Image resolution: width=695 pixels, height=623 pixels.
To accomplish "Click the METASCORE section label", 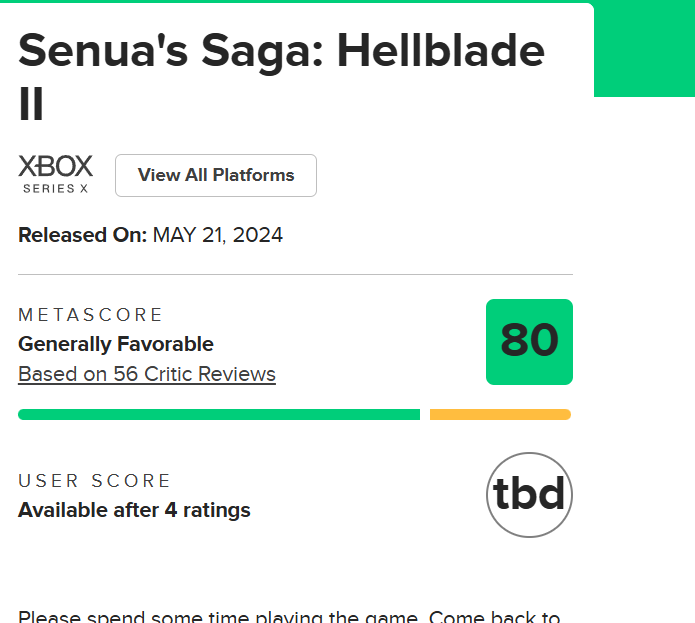I will (90, 315).
